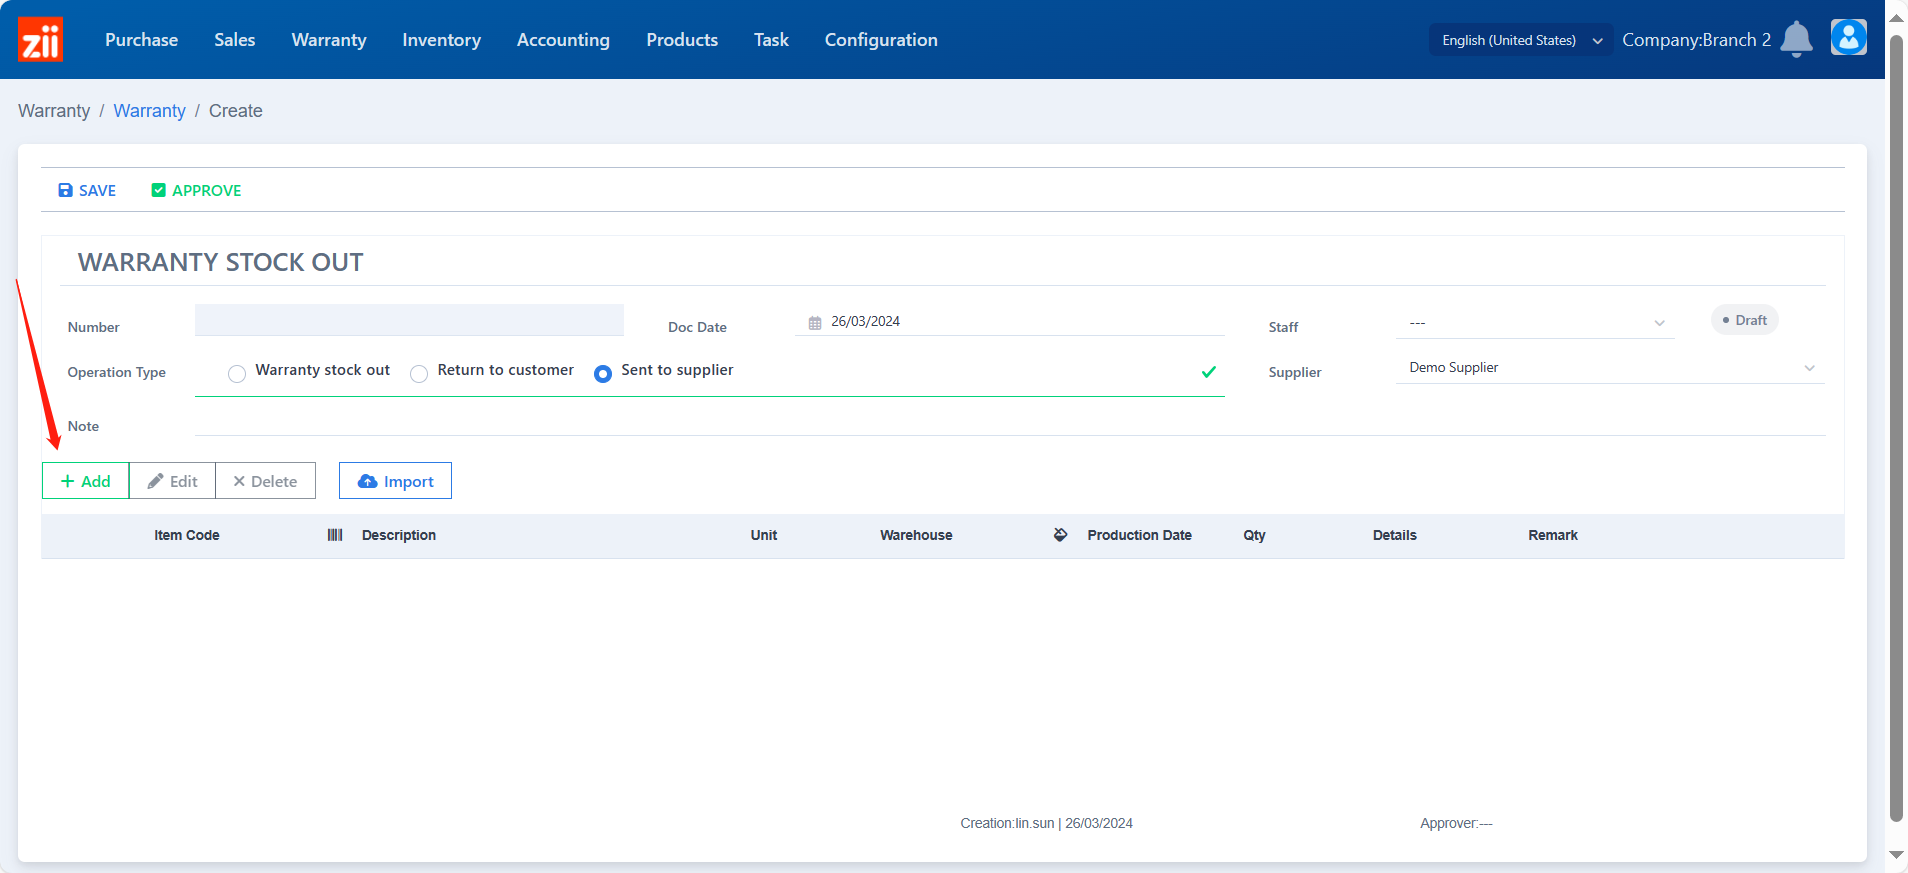Select Sent to supplier radio option

[603, 374]
